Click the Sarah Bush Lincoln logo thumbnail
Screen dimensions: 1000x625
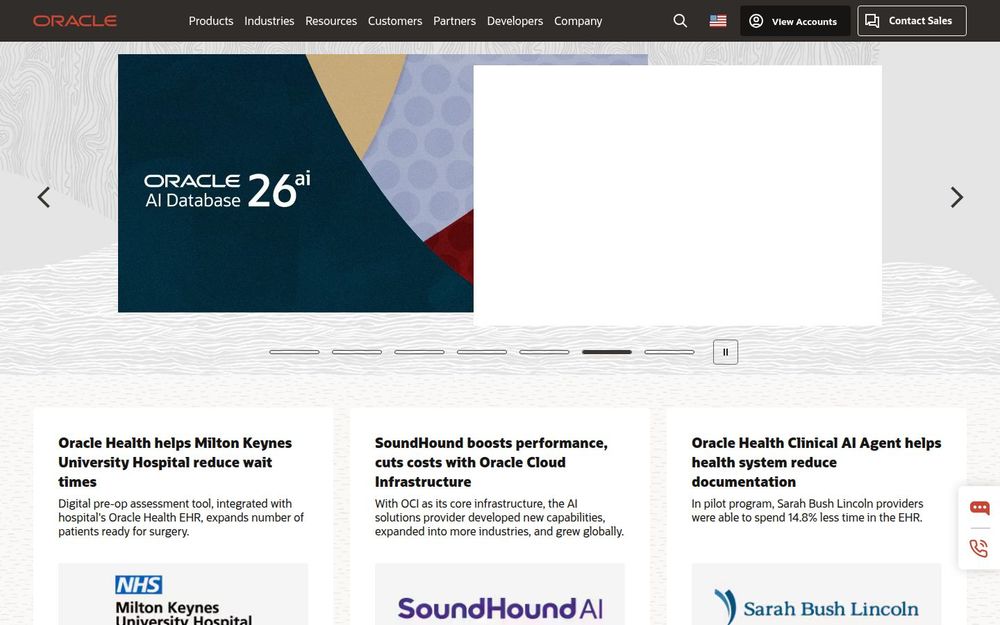coord(816,594)
